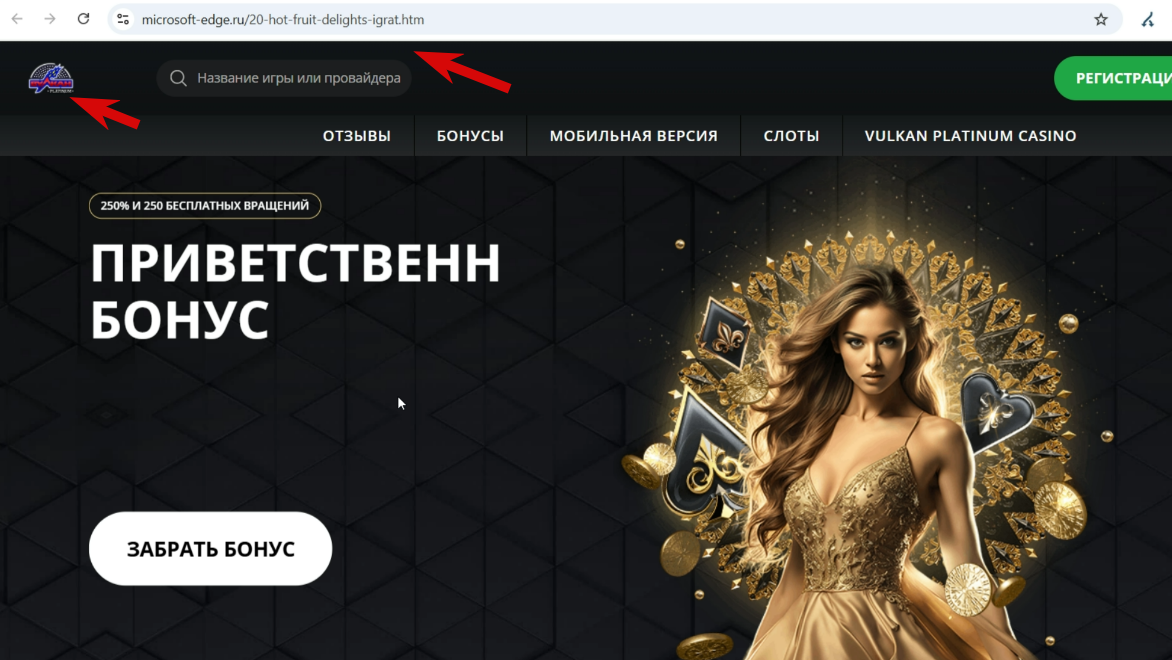This screenshot has width=1172, height=660.
Task: Open VULKAN PLATINUM CASINO link
Action: (x=970, y=136)
